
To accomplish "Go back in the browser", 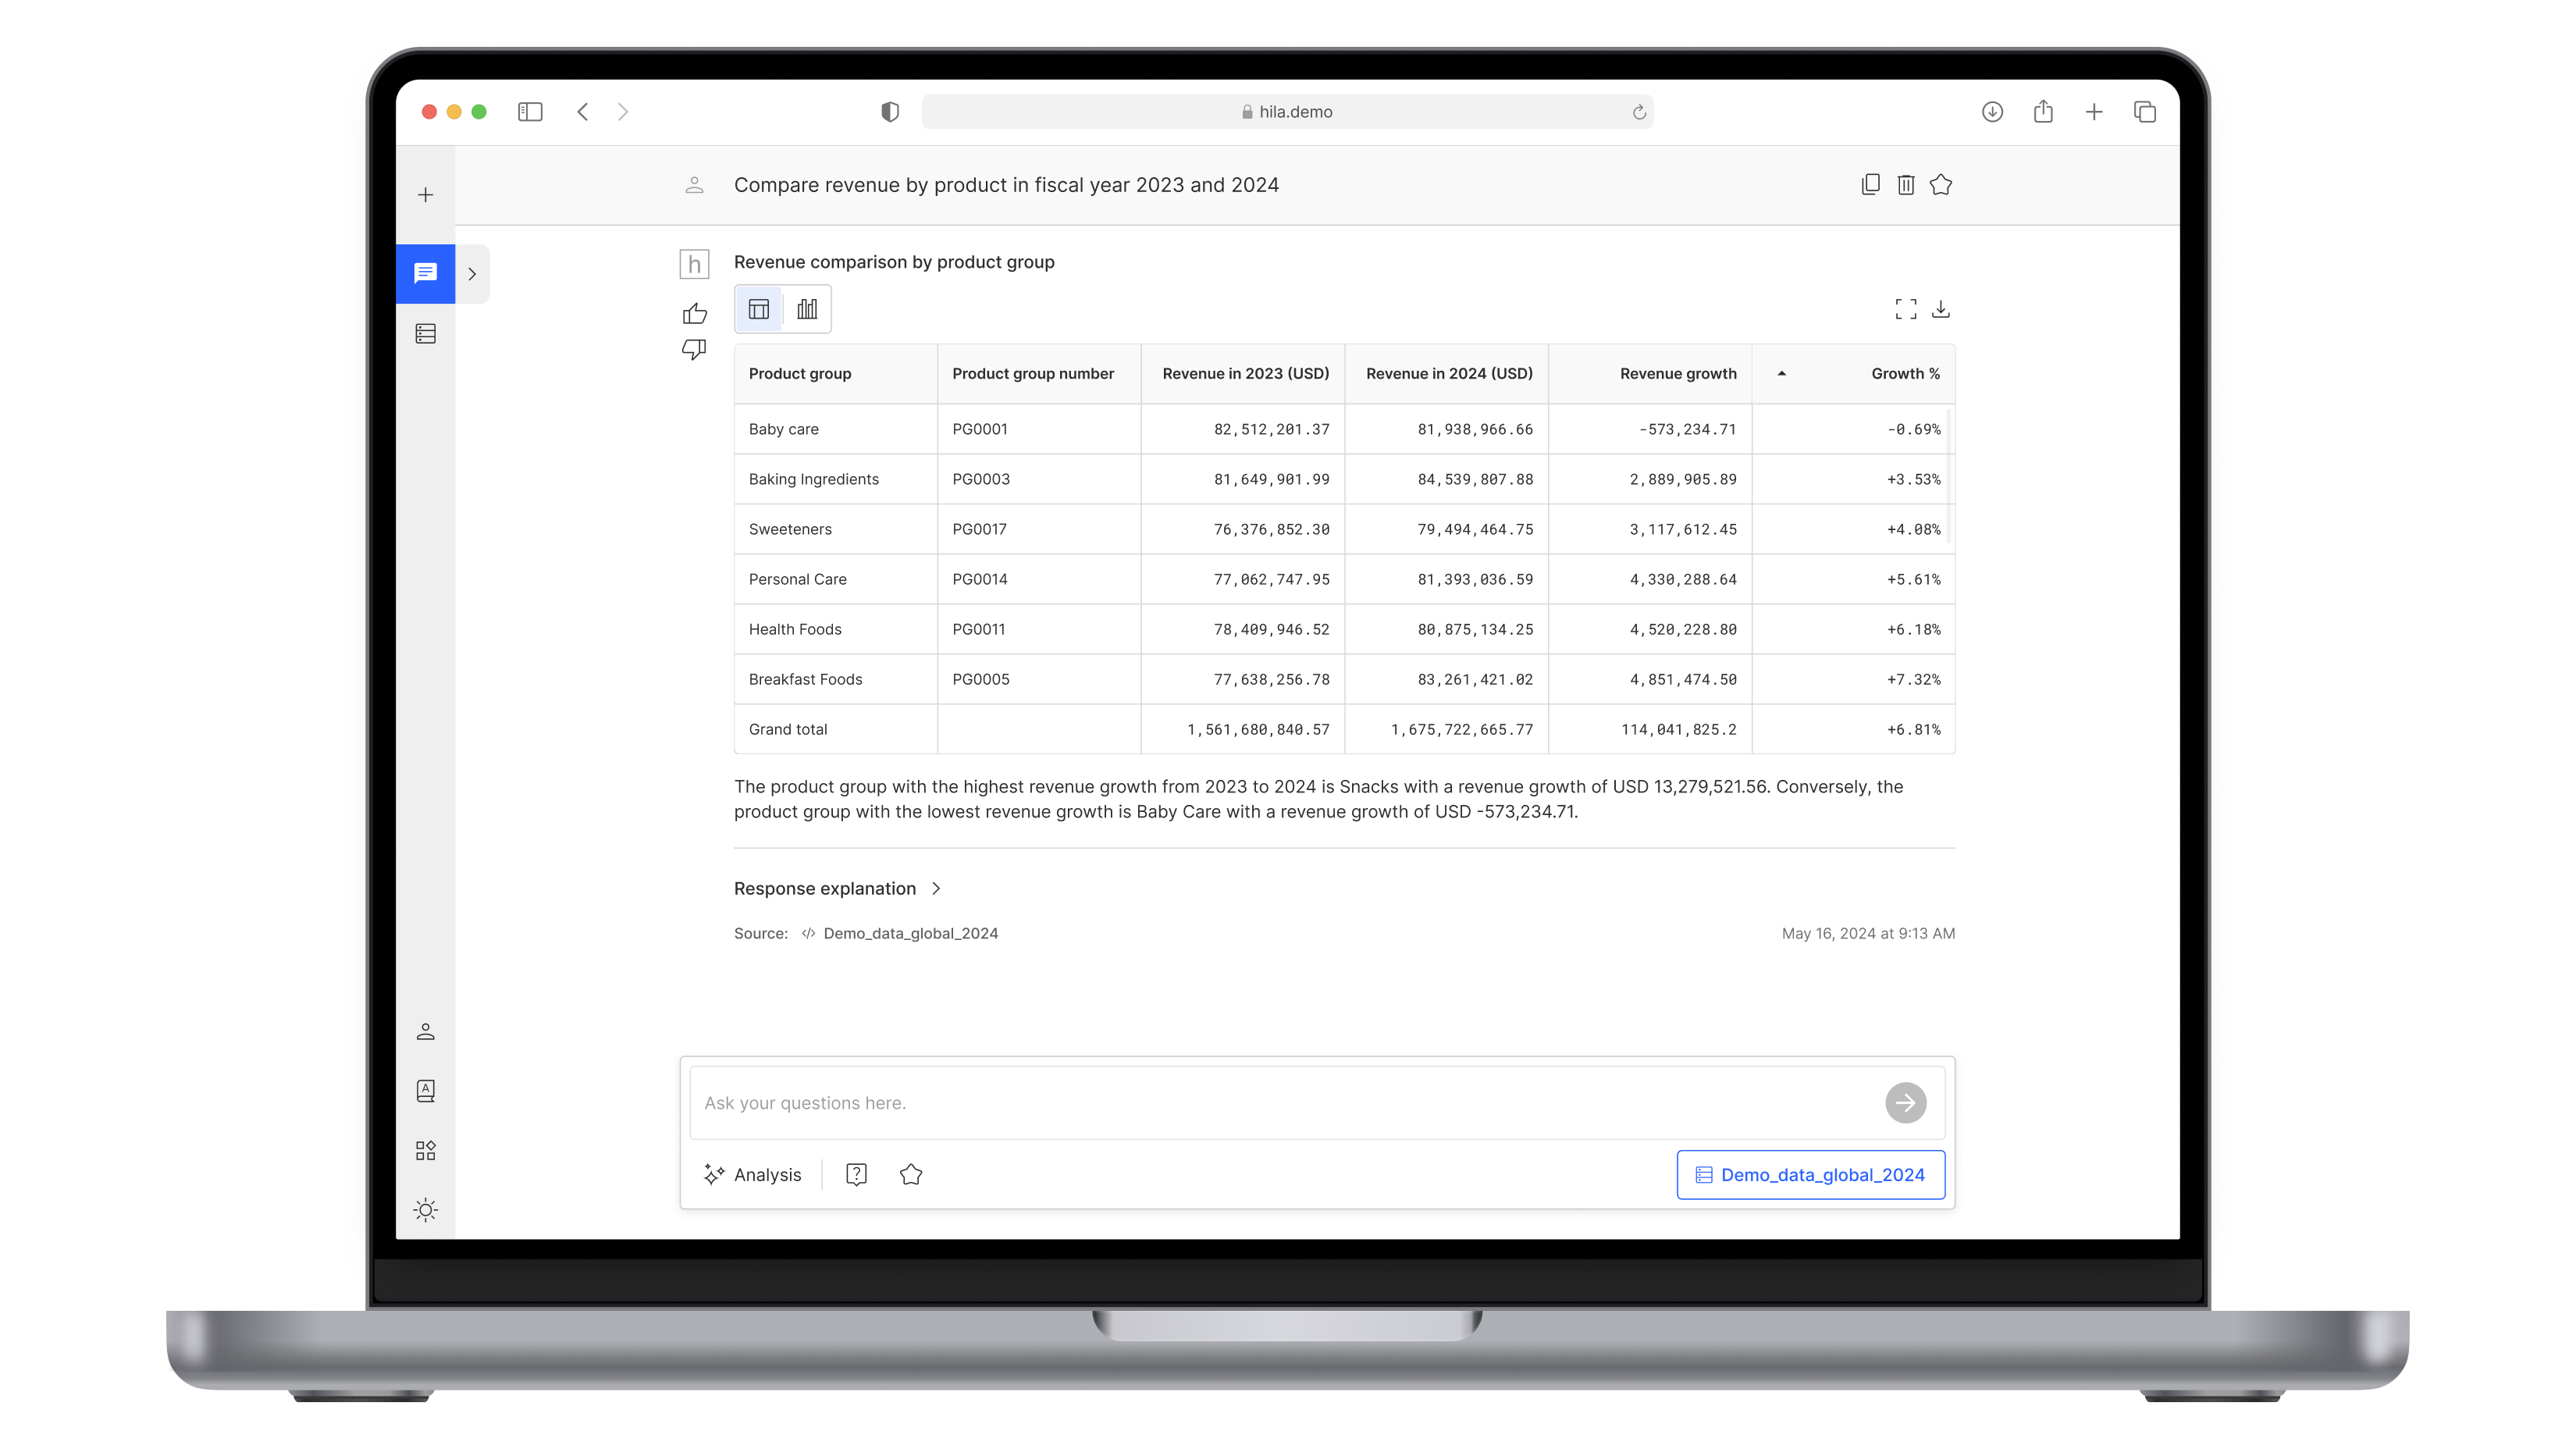I will [x=583, y=112].
